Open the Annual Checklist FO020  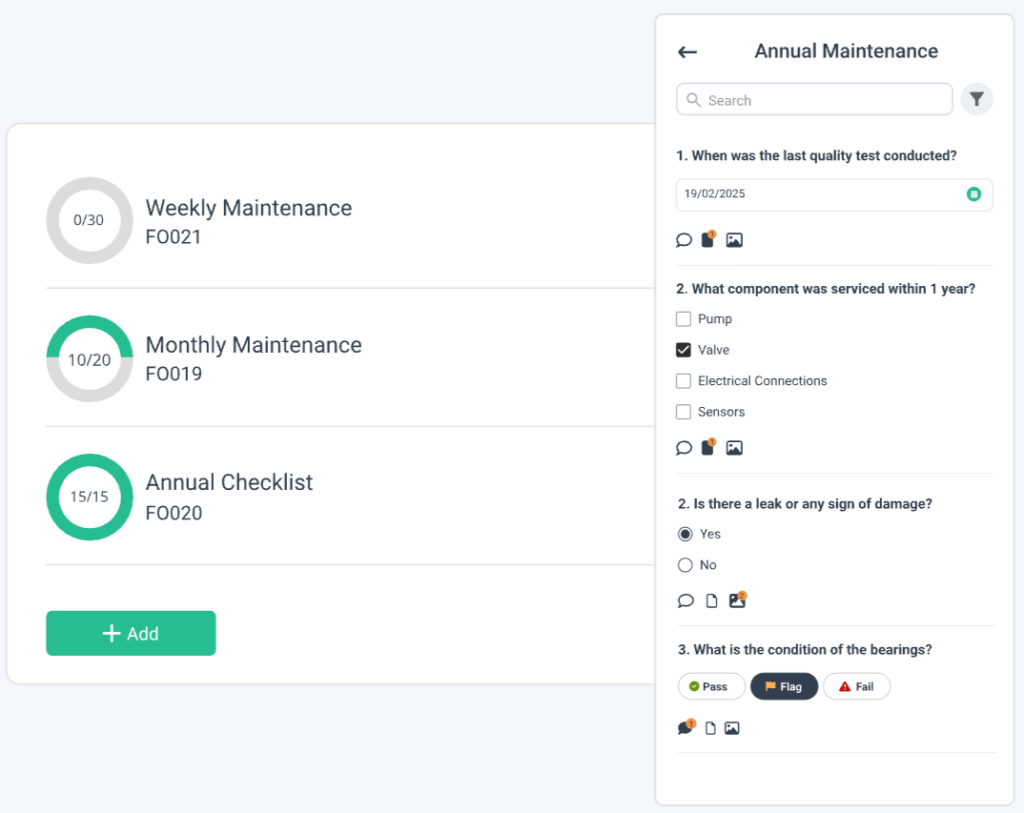click(x=229, y=495)
